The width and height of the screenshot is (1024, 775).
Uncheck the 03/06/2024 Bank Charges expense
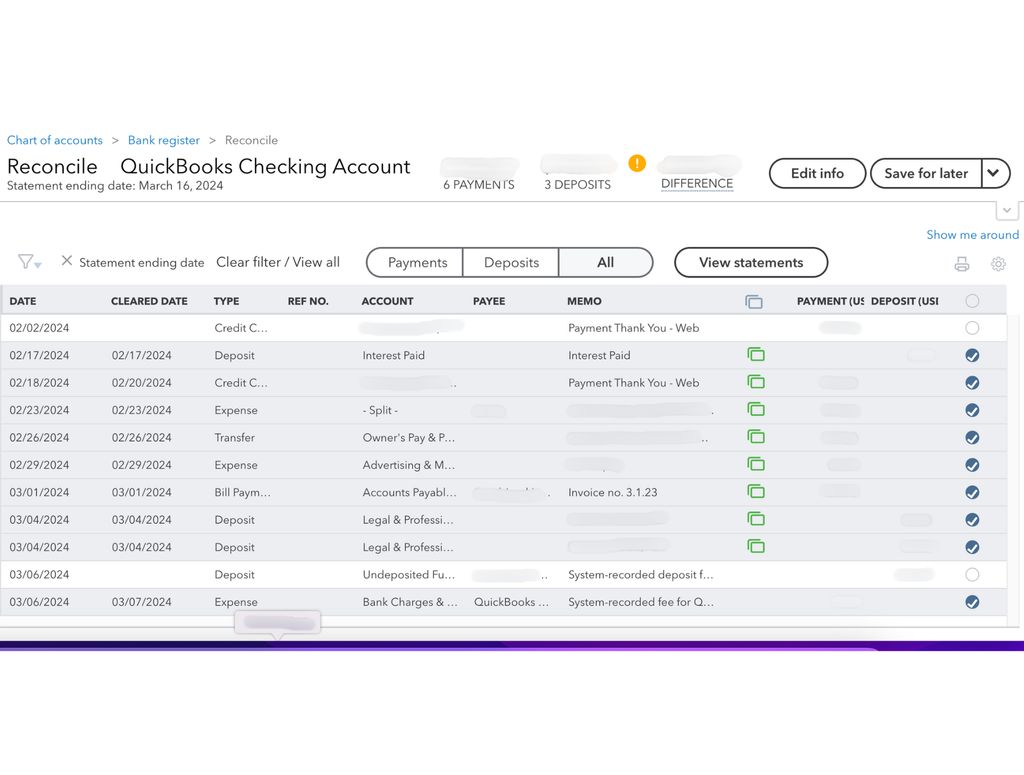(x=972, y=602)
